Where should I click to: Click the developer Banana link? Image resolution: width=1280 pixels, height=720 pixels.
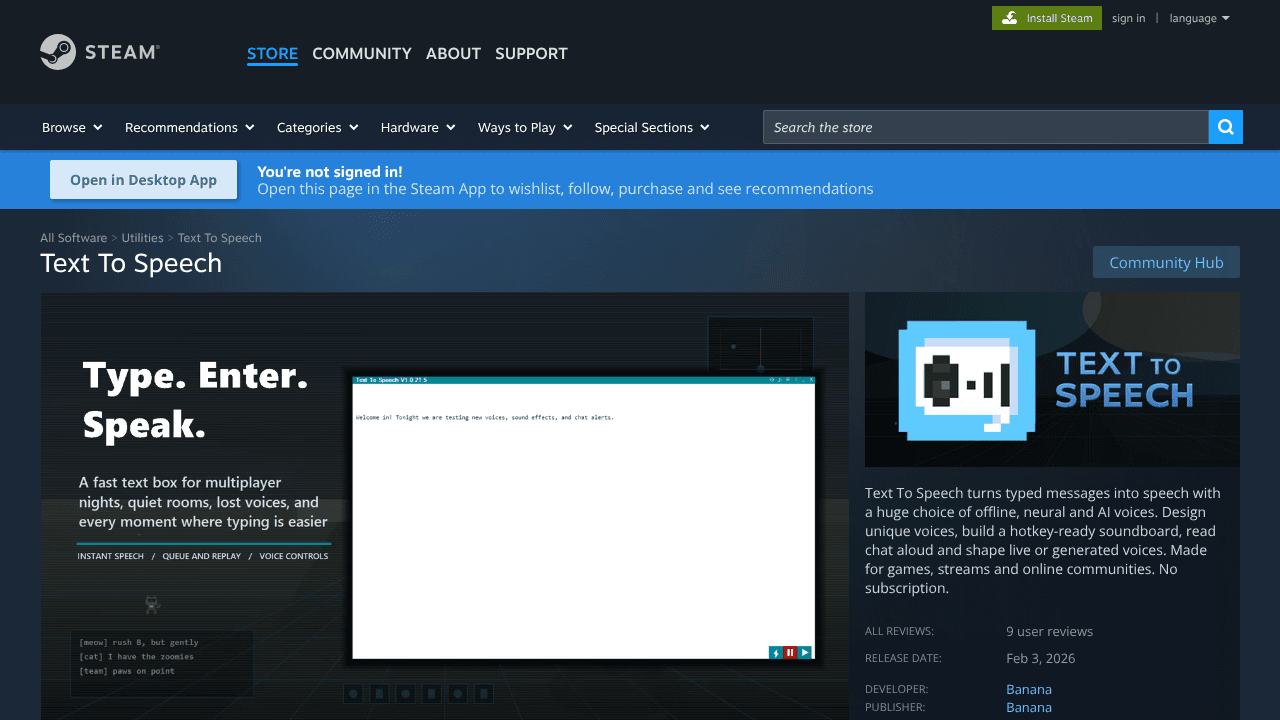coord(1029,689)
